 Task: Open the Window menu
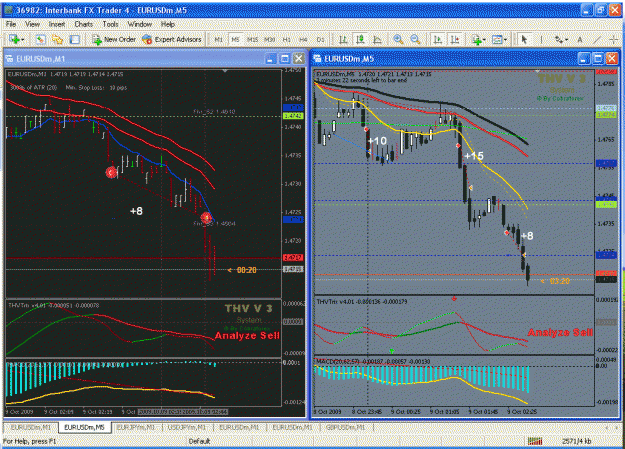(140, 24)
